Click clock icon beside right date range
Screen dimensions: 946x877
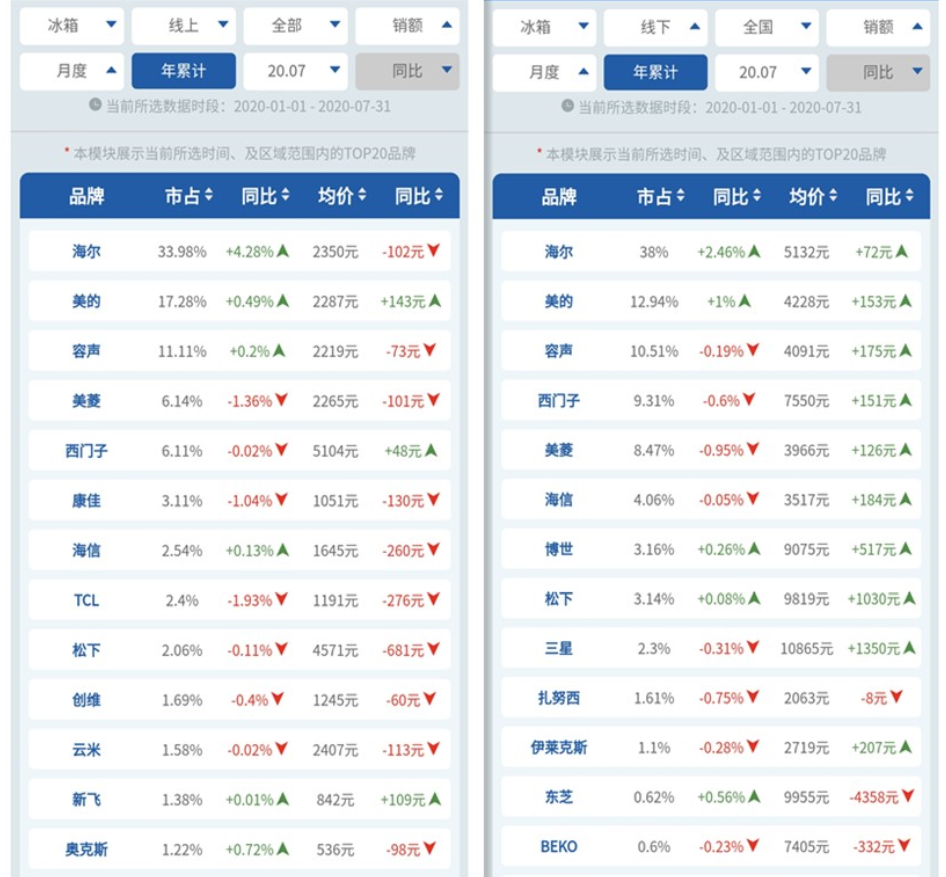(567, 106)
